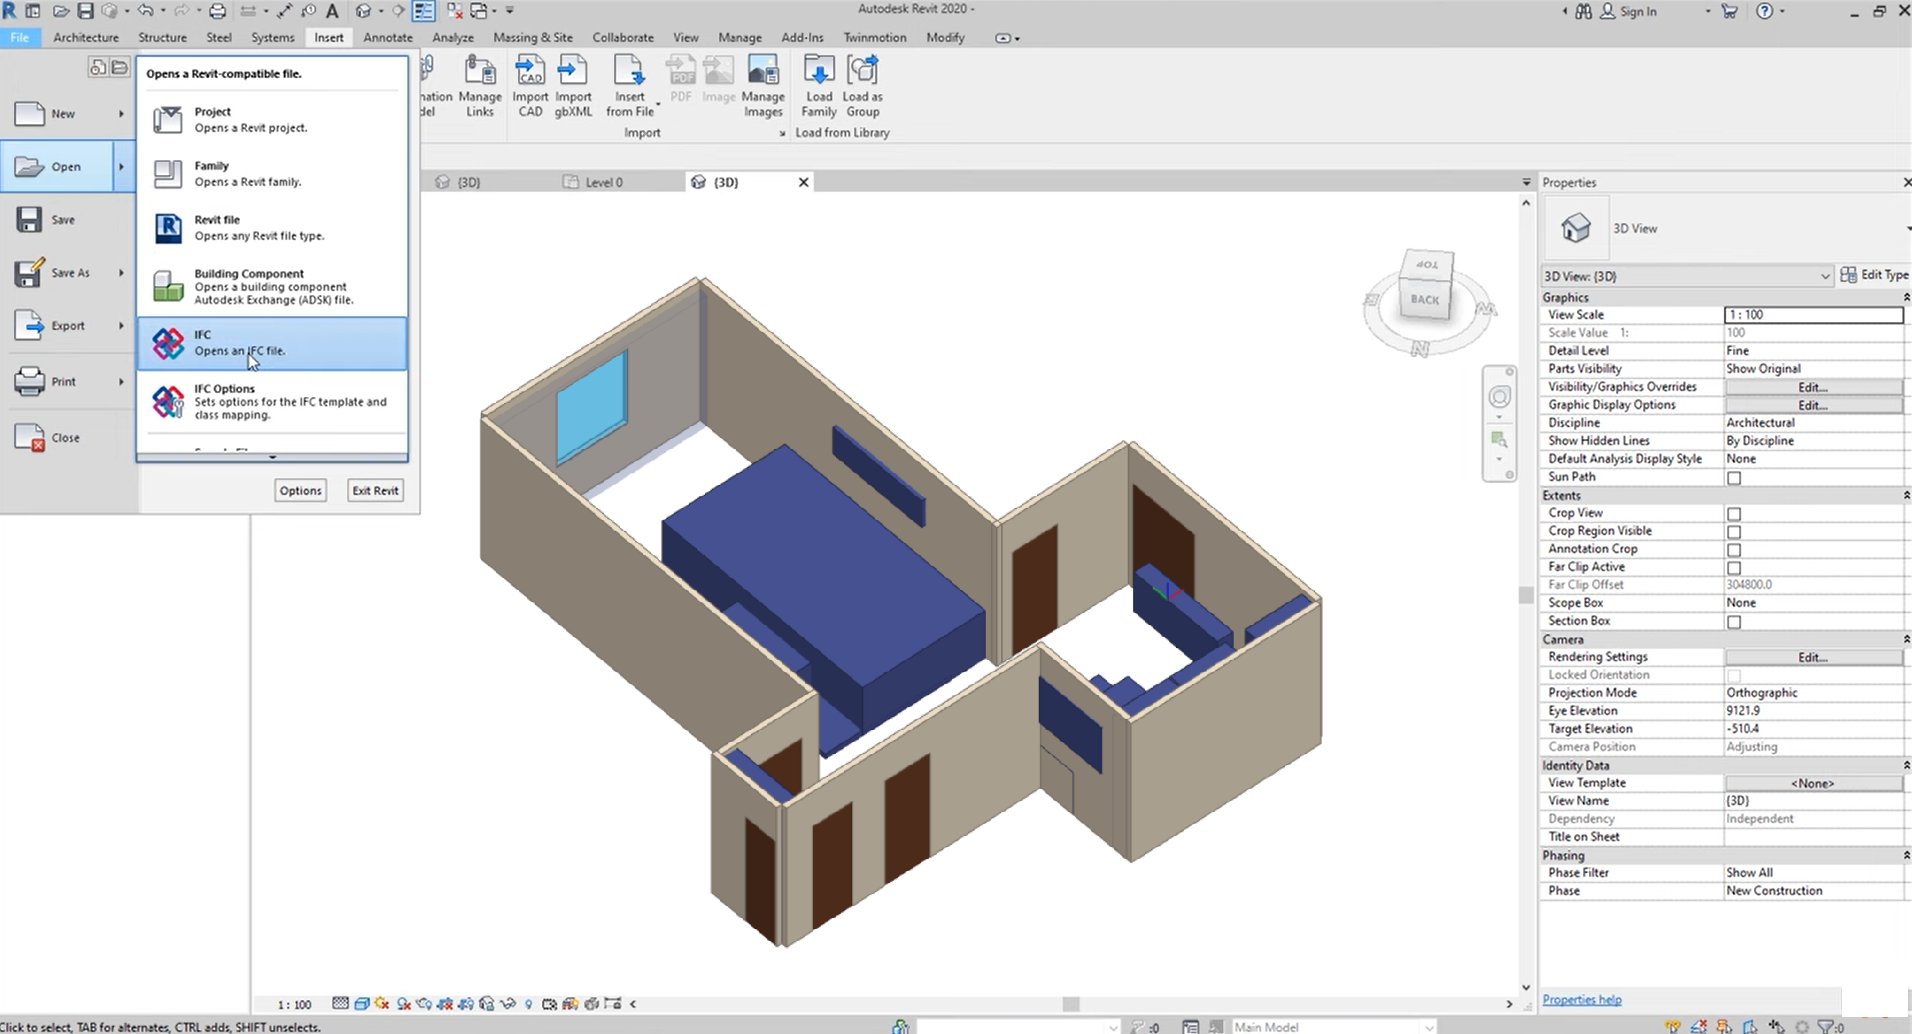Activate the Level 0 view tab
The height and width of the screenshot is (1034, 1912).
pos(604,182)
